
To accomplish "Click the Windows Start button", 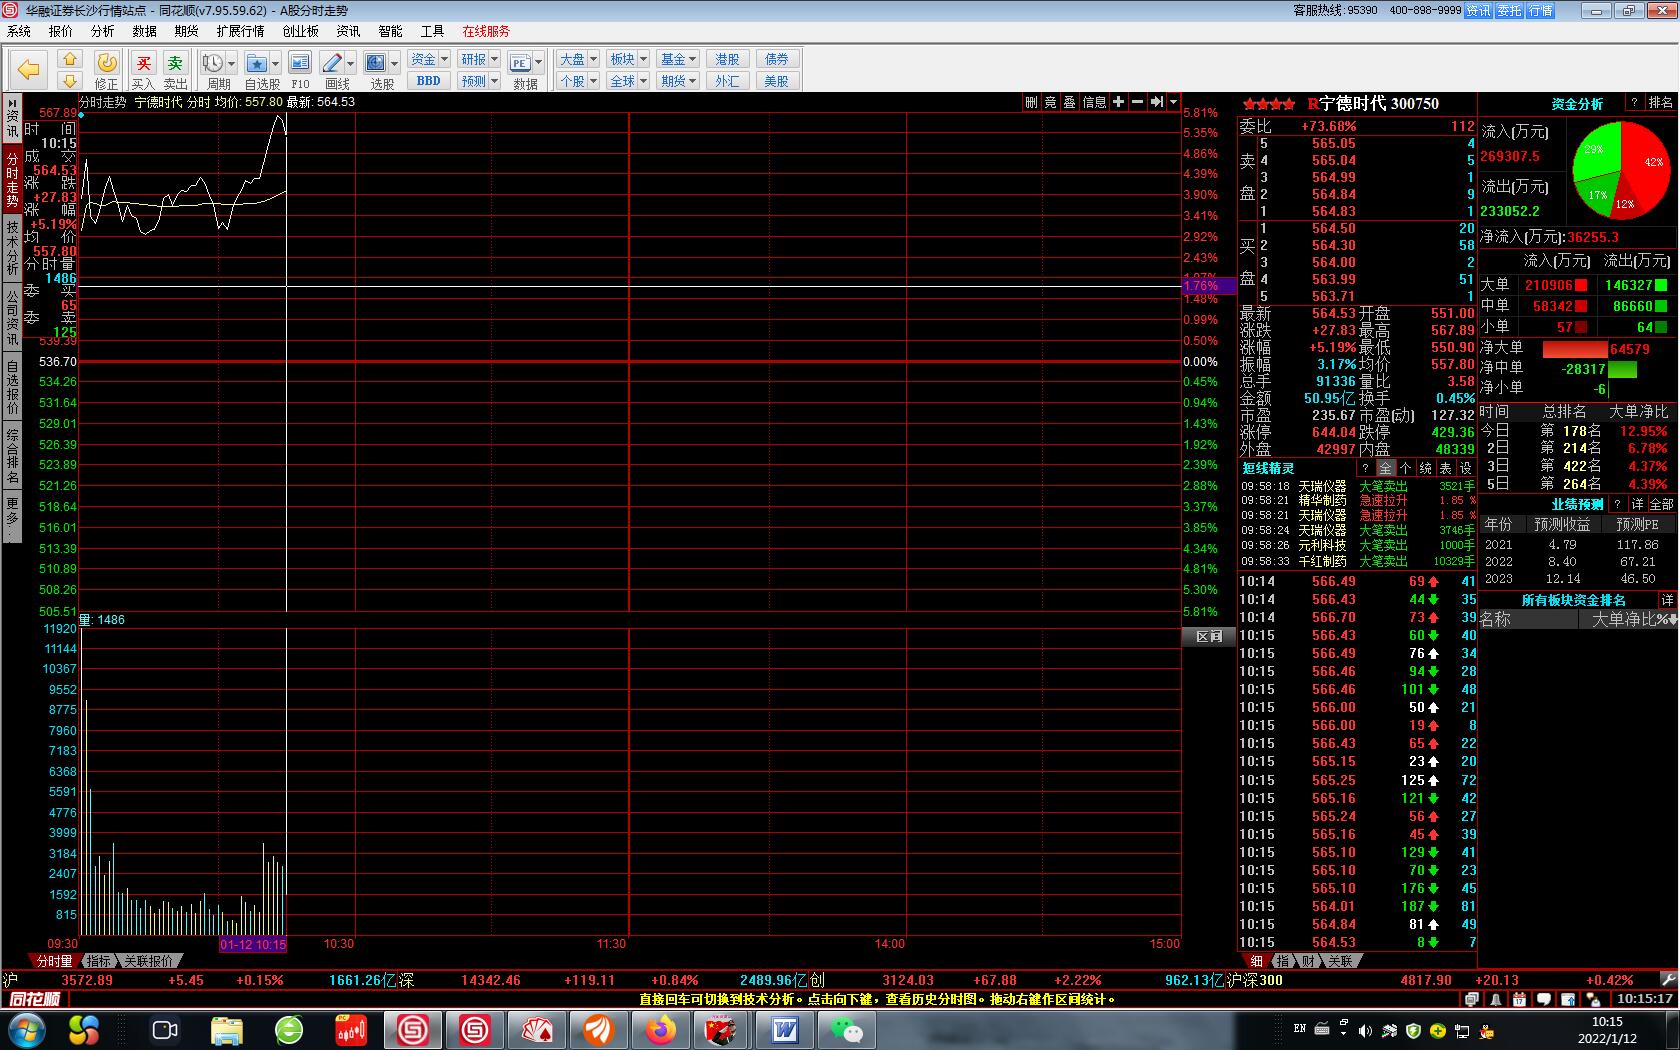I will click(x=25, y=1029).
